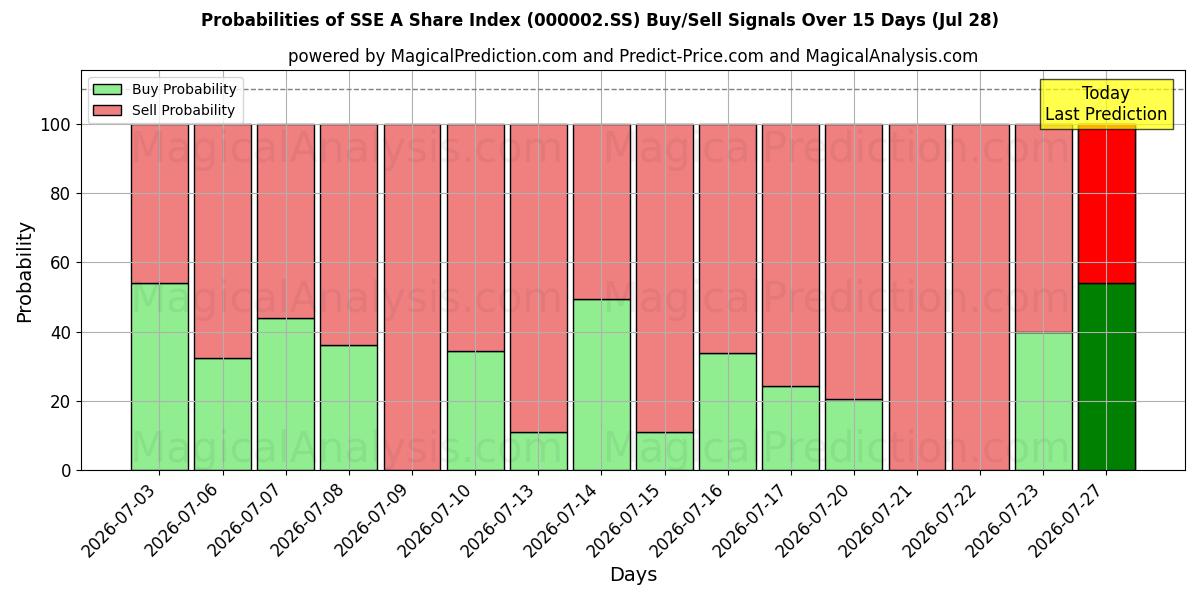This screenshot has height=600, width=1200.
Task: Click the bright red sell bar for 2026-07-27
Action: [x=1107, y=204]
